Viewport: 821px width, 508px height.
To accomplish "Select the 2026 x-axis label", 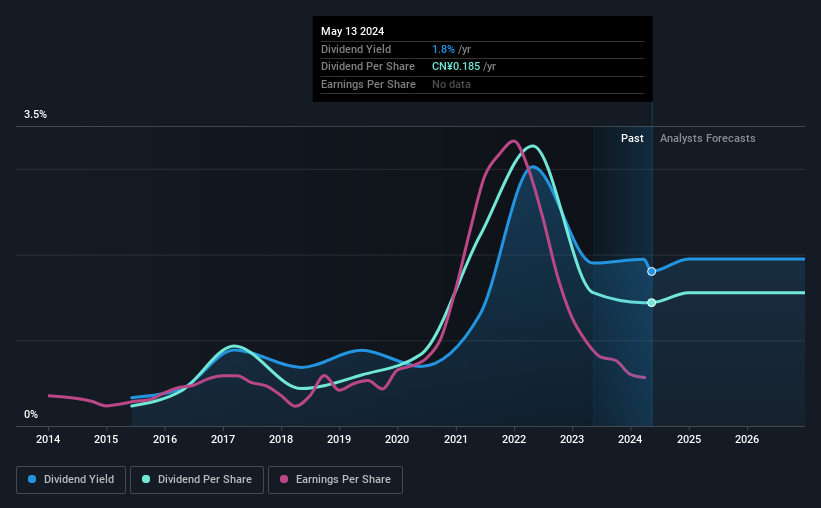I will coord(747,439).
